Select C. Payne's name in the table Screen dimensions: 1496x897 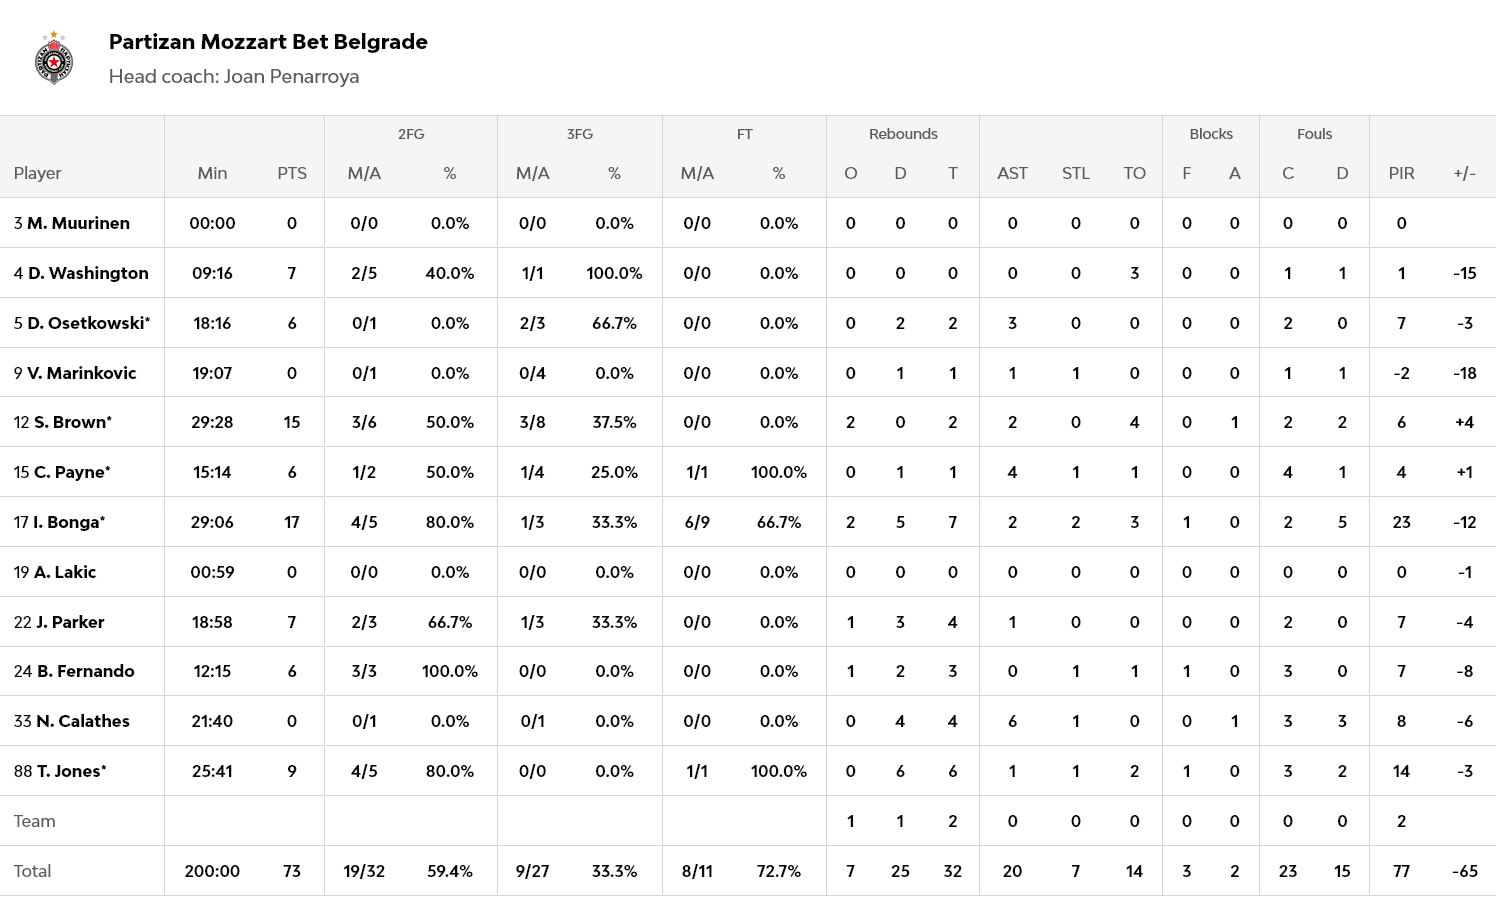(71, 472)
